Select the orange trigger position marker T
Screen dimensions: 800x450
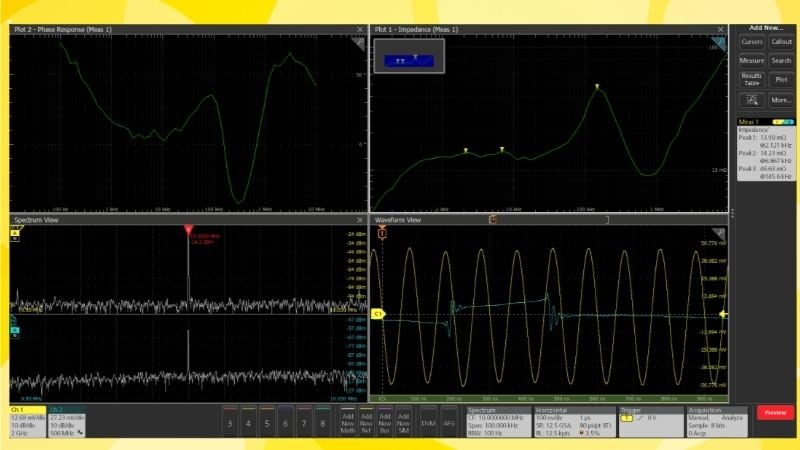click(382, 233)
